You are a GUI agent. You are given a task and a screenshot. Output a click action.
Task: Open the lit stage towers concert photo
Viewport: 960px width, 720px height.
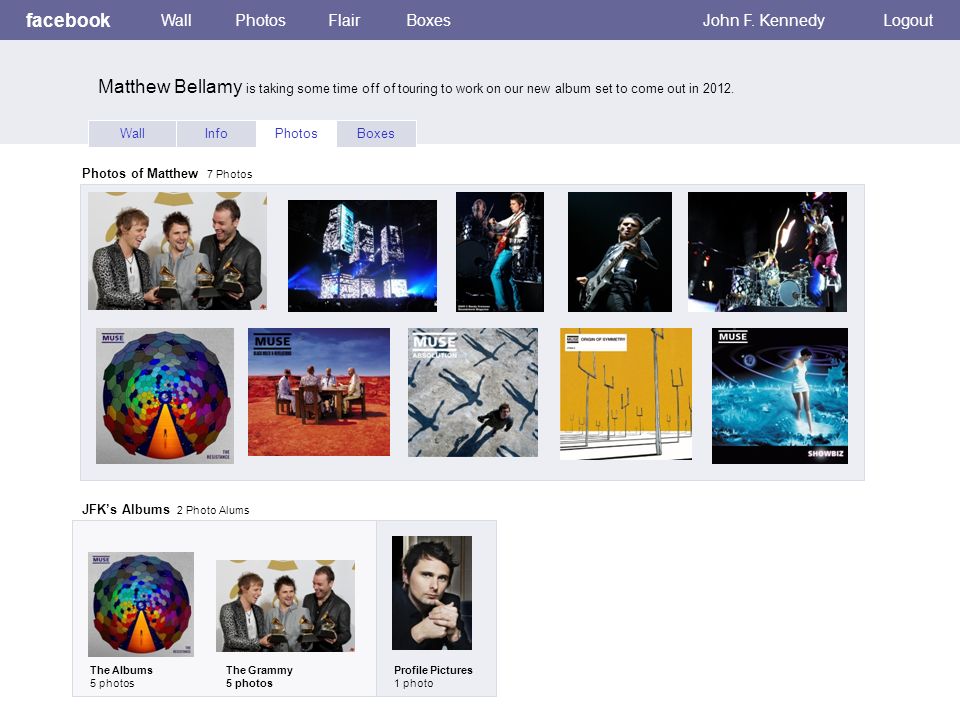362,256
